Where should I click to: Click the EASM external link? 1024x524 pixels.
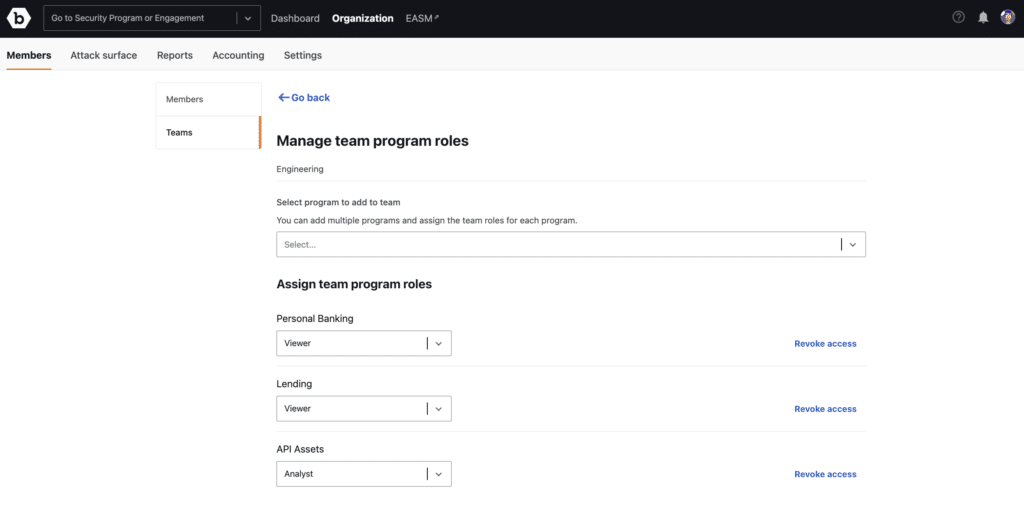(x=422, y=18)
